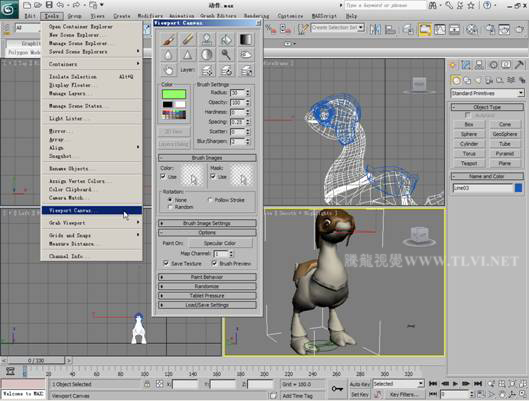Click the Radius value input field
529x401 pixels.
(238, 92)
